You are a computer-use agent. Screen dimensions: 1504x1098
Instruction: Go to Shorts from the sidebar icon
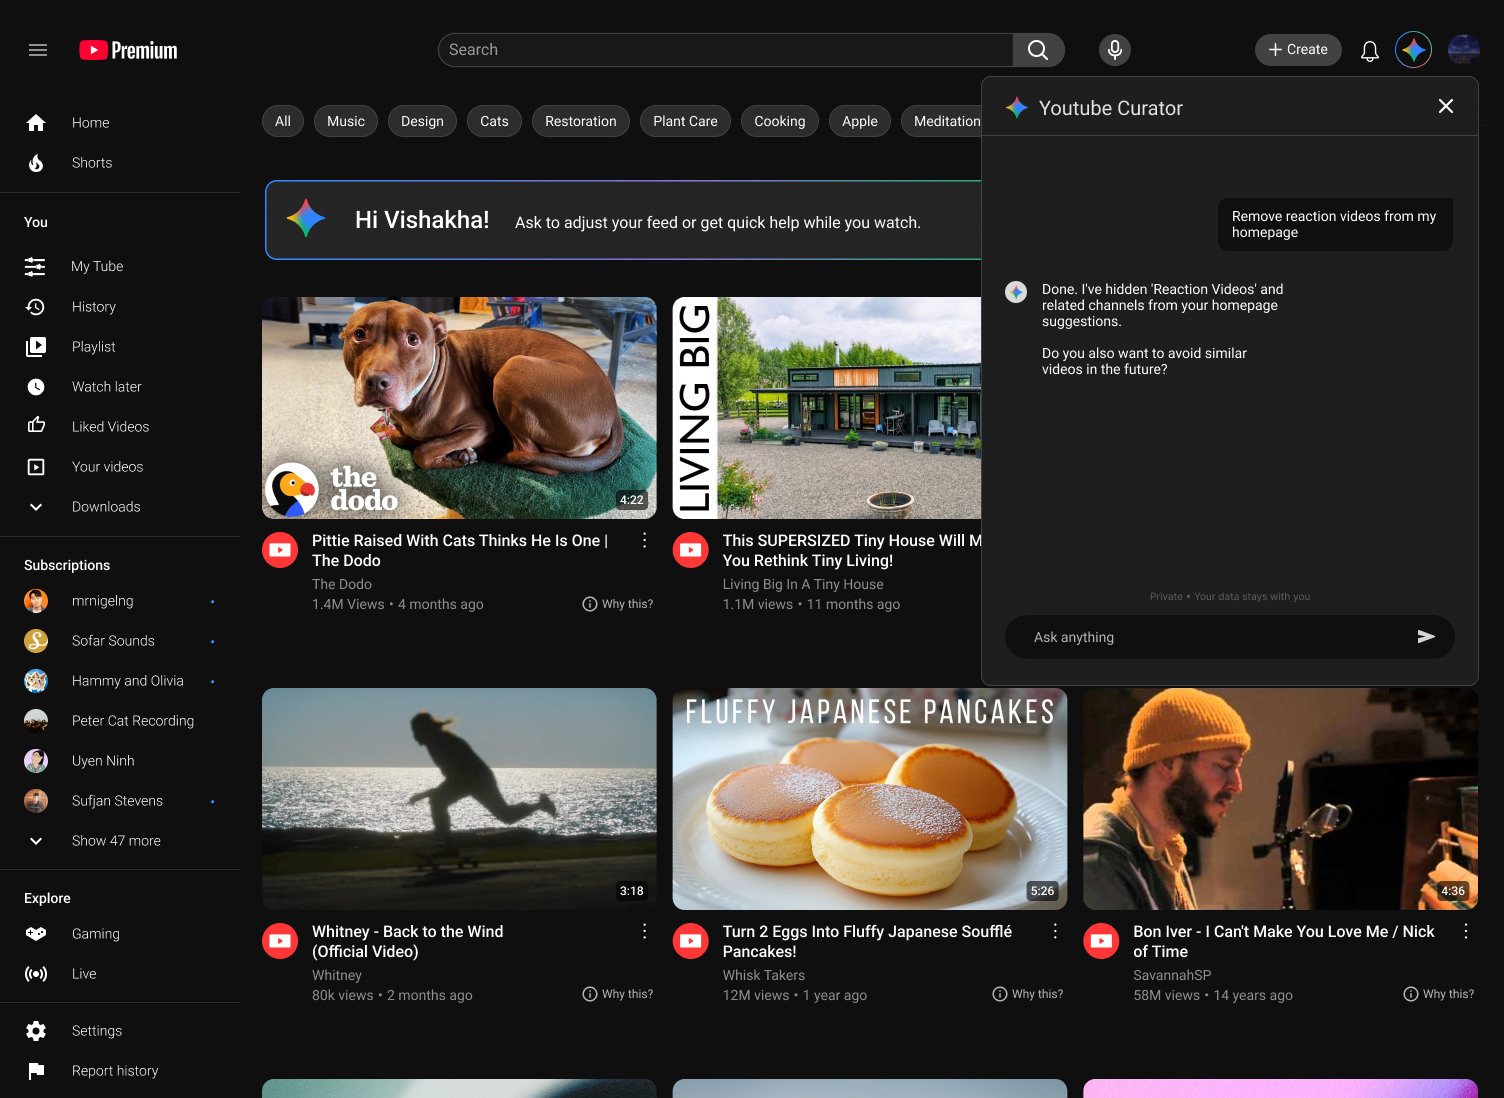36,162
